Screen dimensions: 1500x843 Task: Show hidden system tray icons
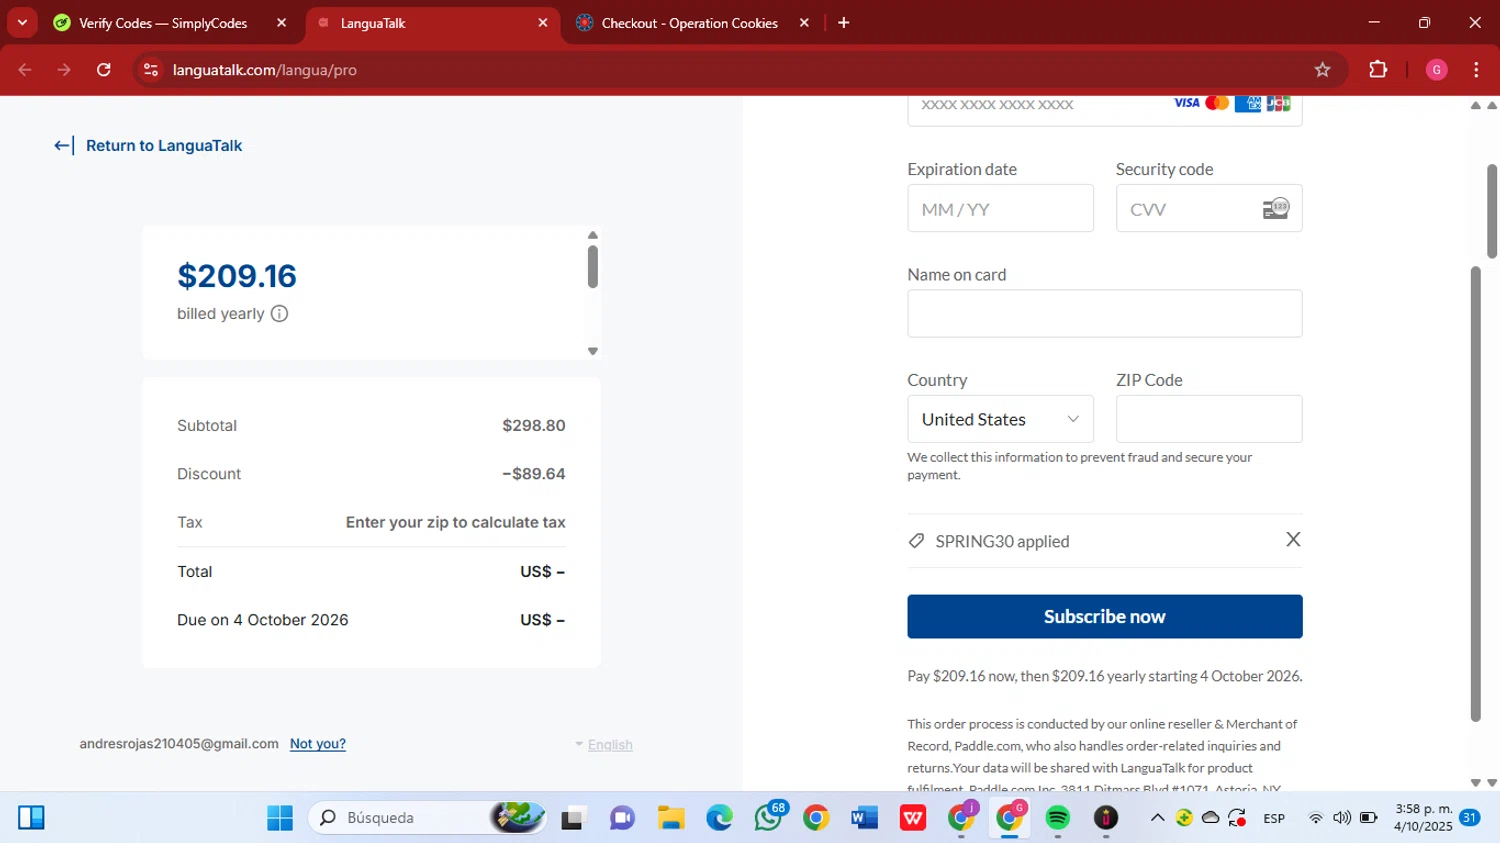pyautogui.click(x=1157, y=818)
